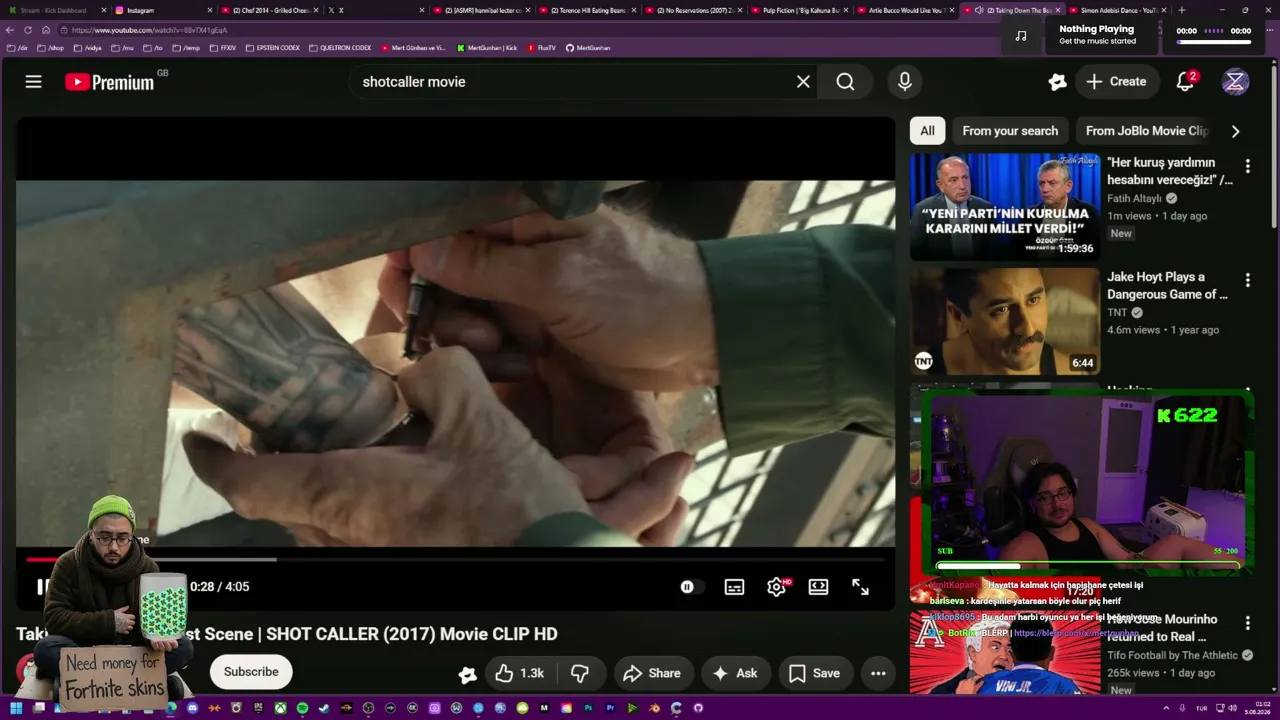Start voice search with microphone icon
The height and width of the screenshot is (720, 1280).
[905, 82]
